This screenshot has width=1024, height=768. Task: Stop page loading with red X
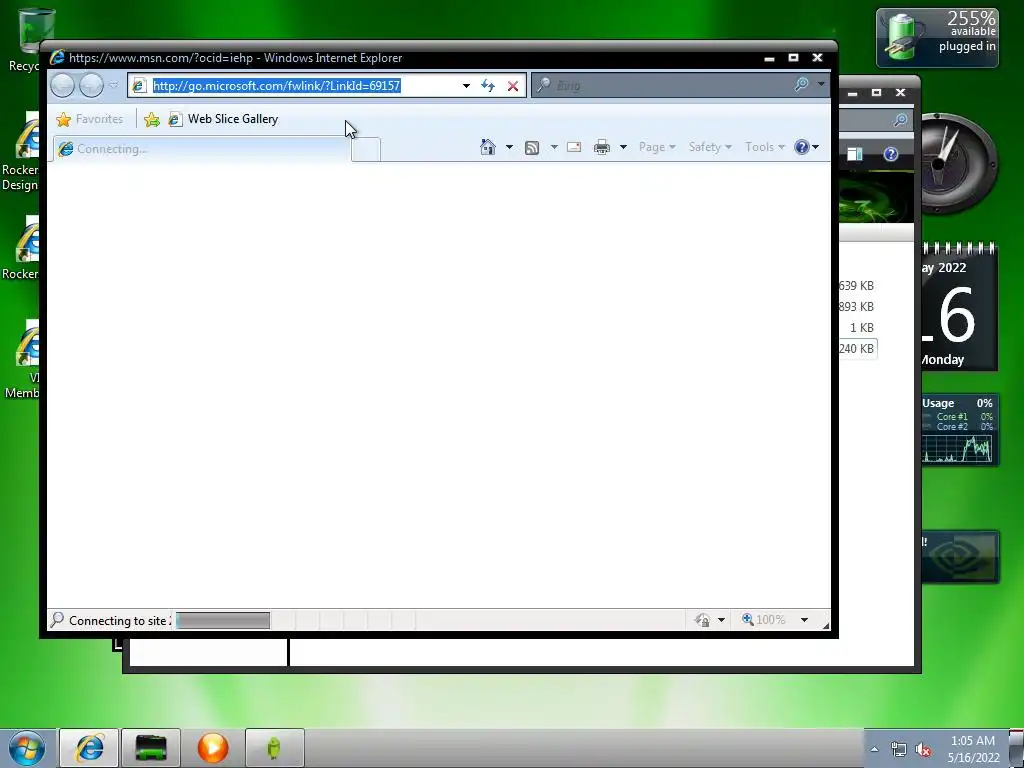click(513, 86)
